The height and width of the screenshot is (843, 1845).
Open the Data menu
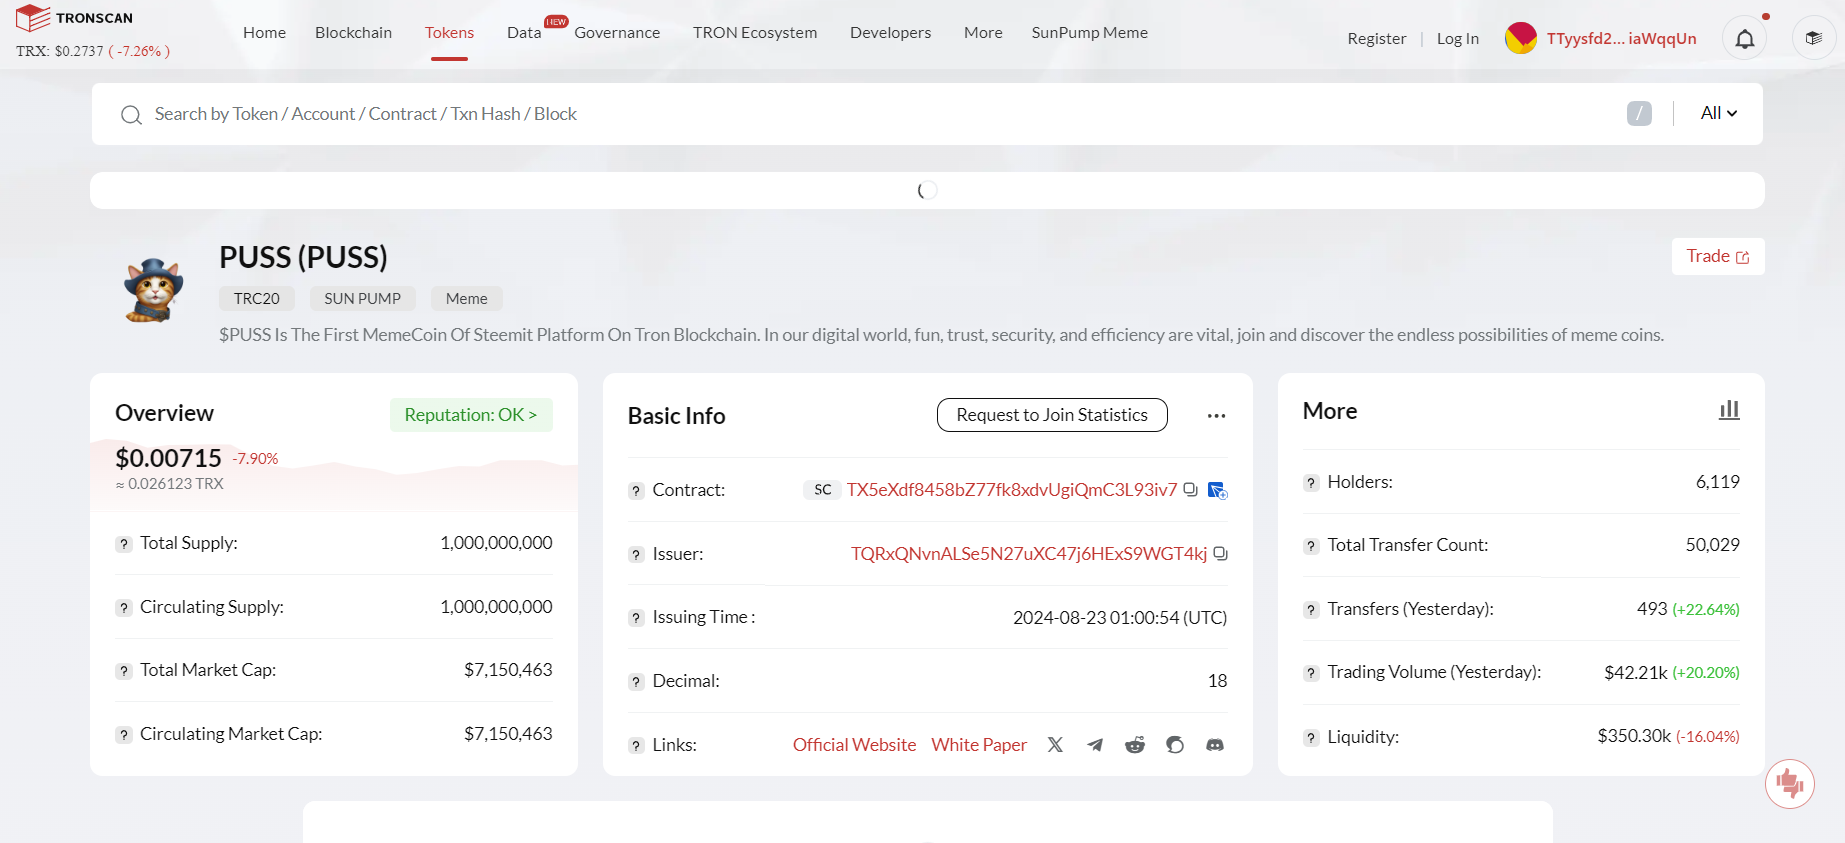click(524, 33)
